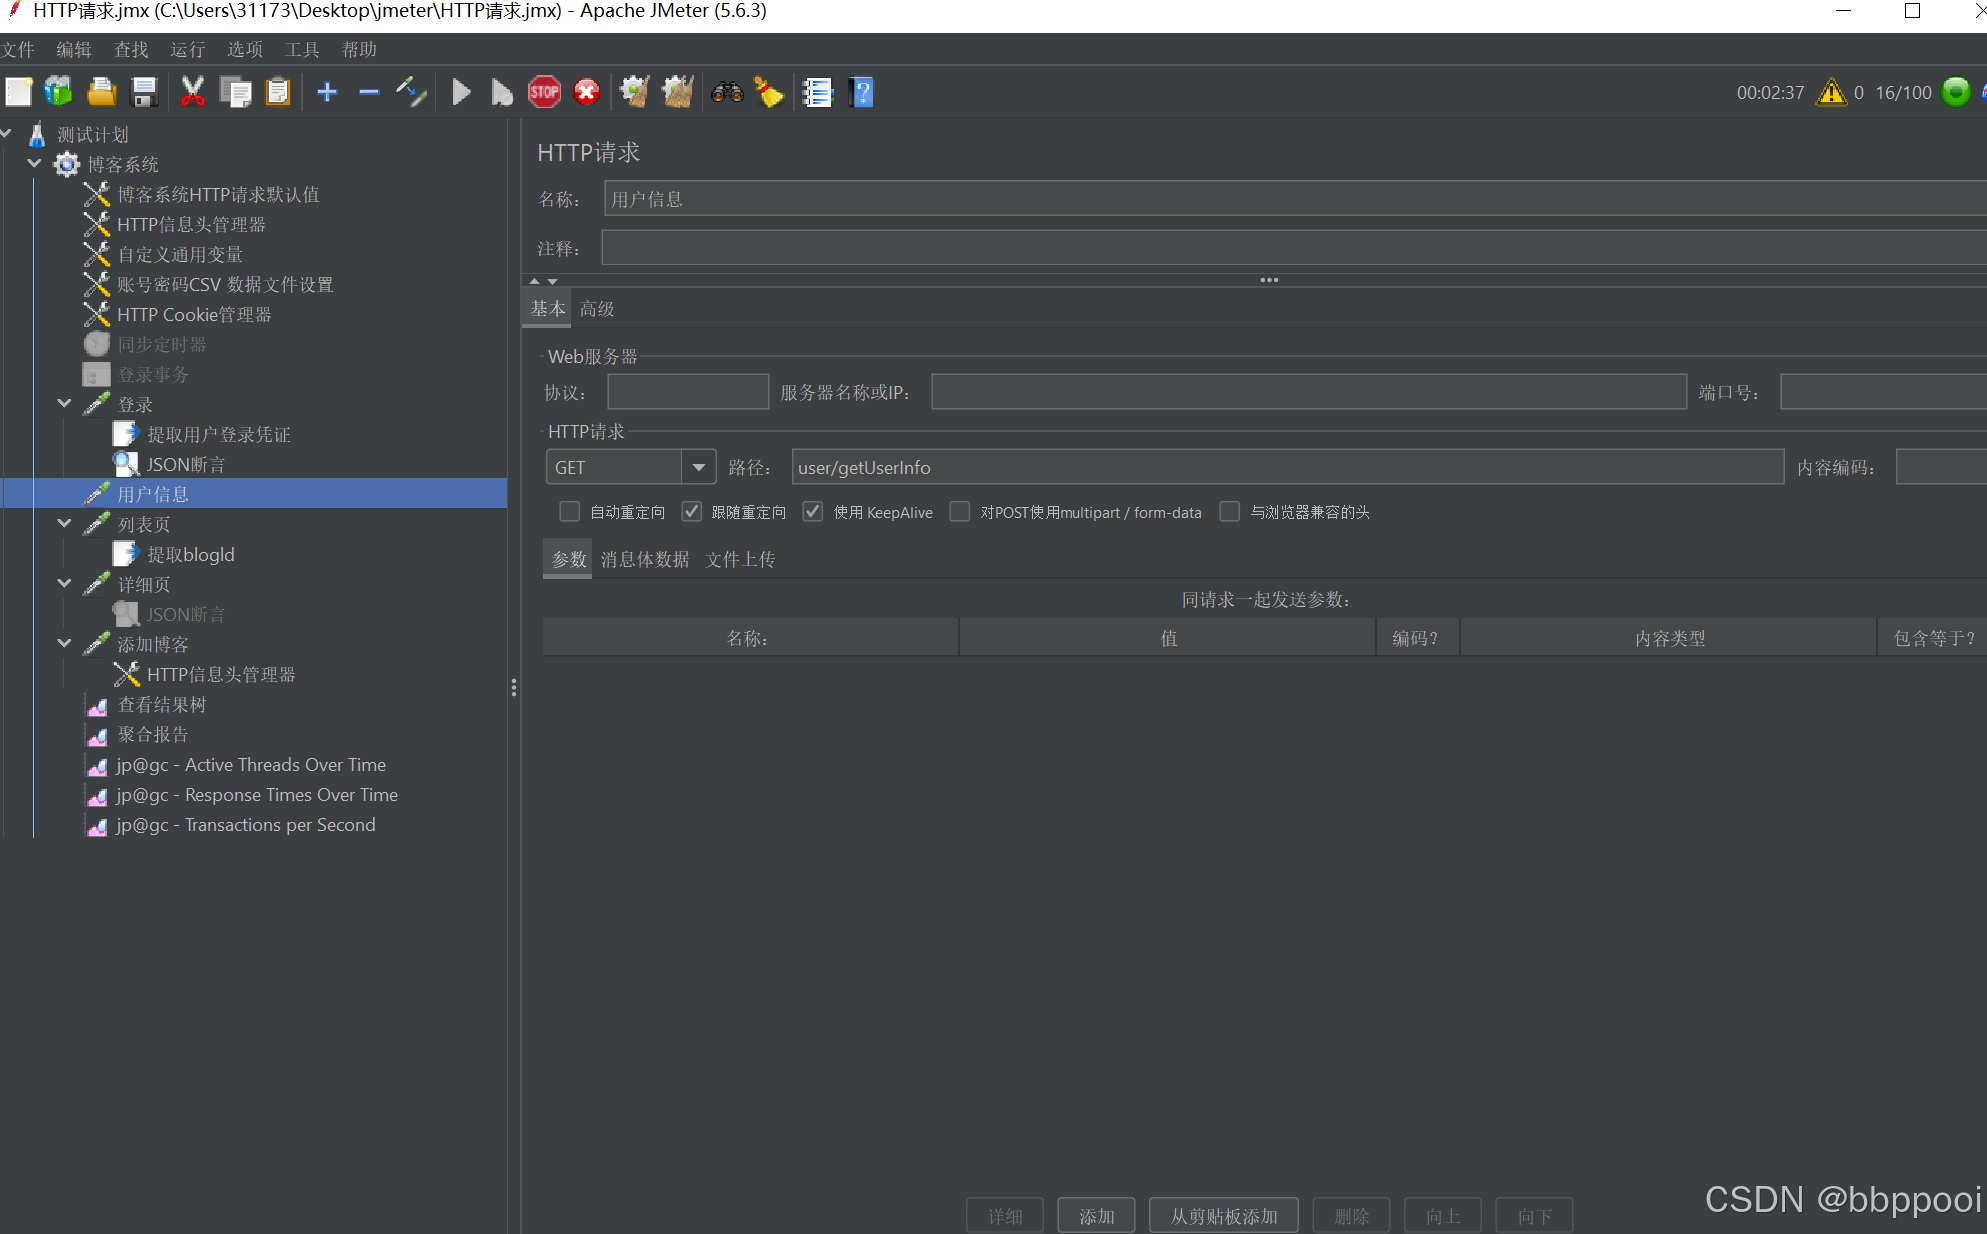Click the 从剪贴板添加 button
The image size is (1987, 1234).
click(x=1223, y=1216)
